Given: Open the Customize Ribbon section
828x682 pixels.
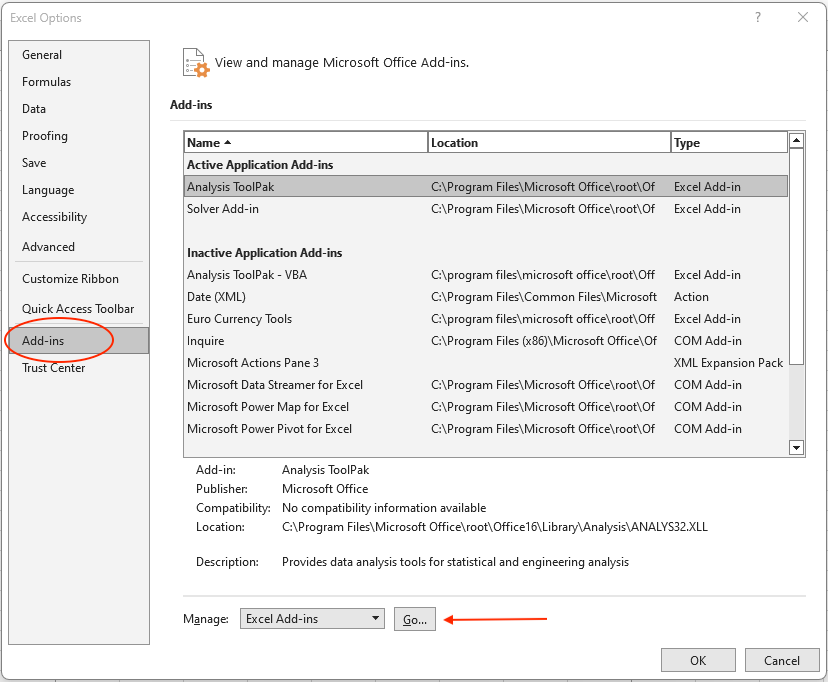Looking at the screenshot, I should coord(70,279).
